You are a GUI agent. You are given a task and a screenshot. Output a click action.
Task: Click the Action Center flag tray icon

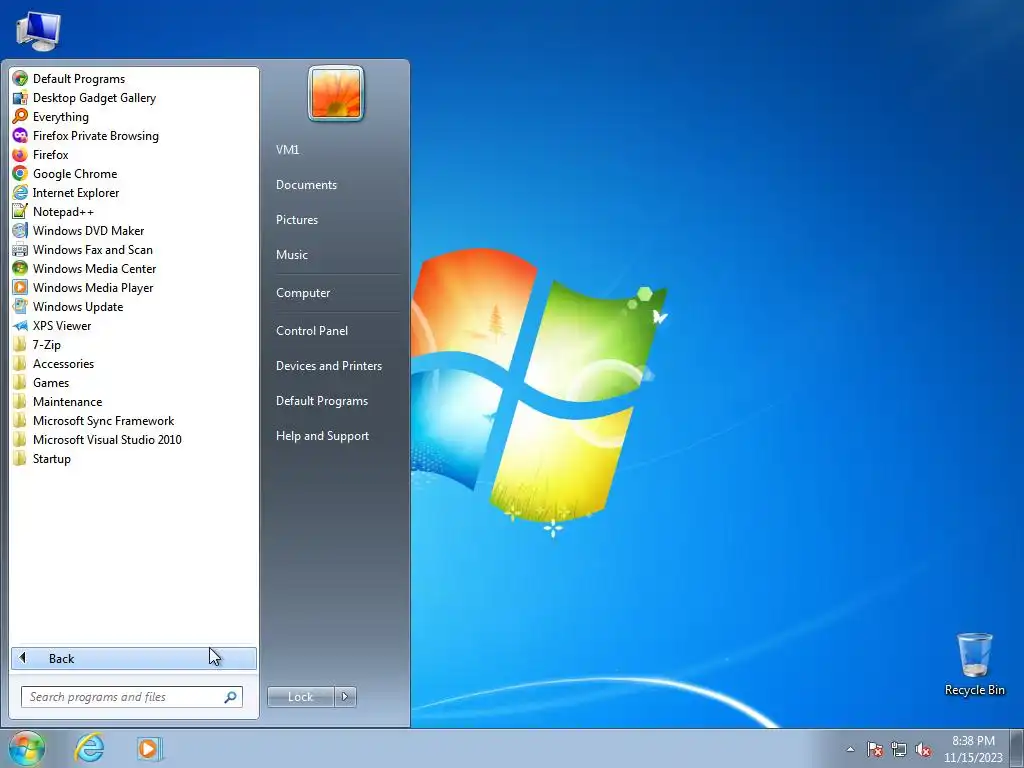coord(874,750)
